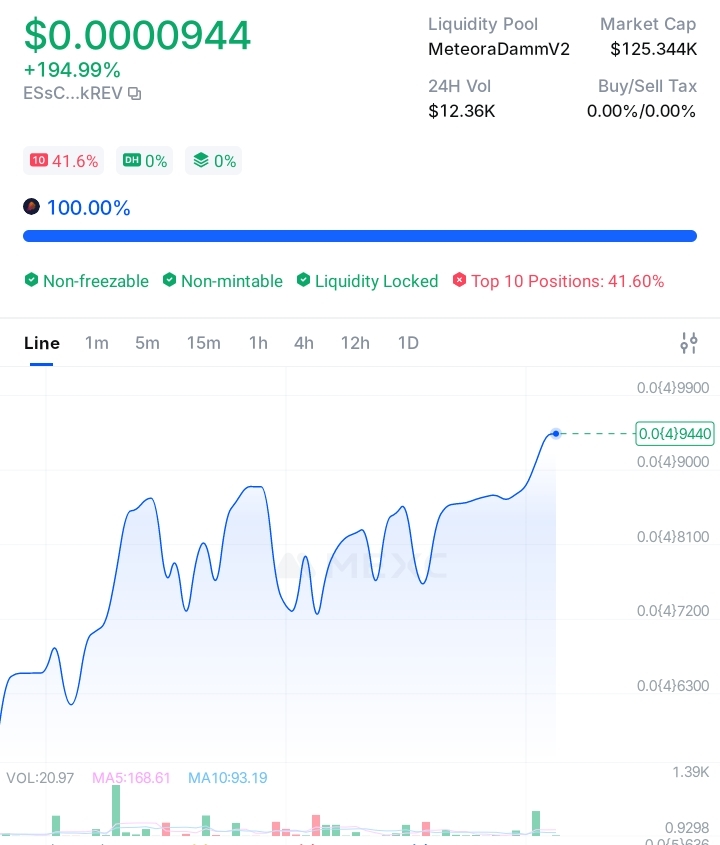Tap the Non-freezable shield icon

31,281
